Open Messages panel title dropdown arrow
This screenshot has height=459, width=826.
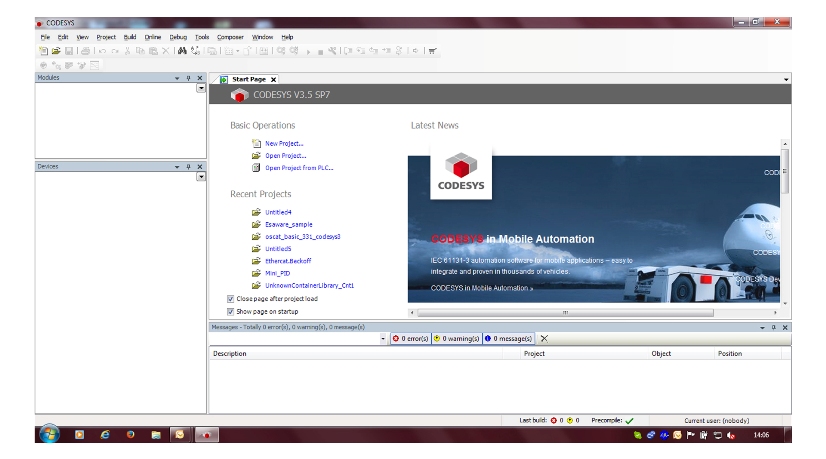762,328
